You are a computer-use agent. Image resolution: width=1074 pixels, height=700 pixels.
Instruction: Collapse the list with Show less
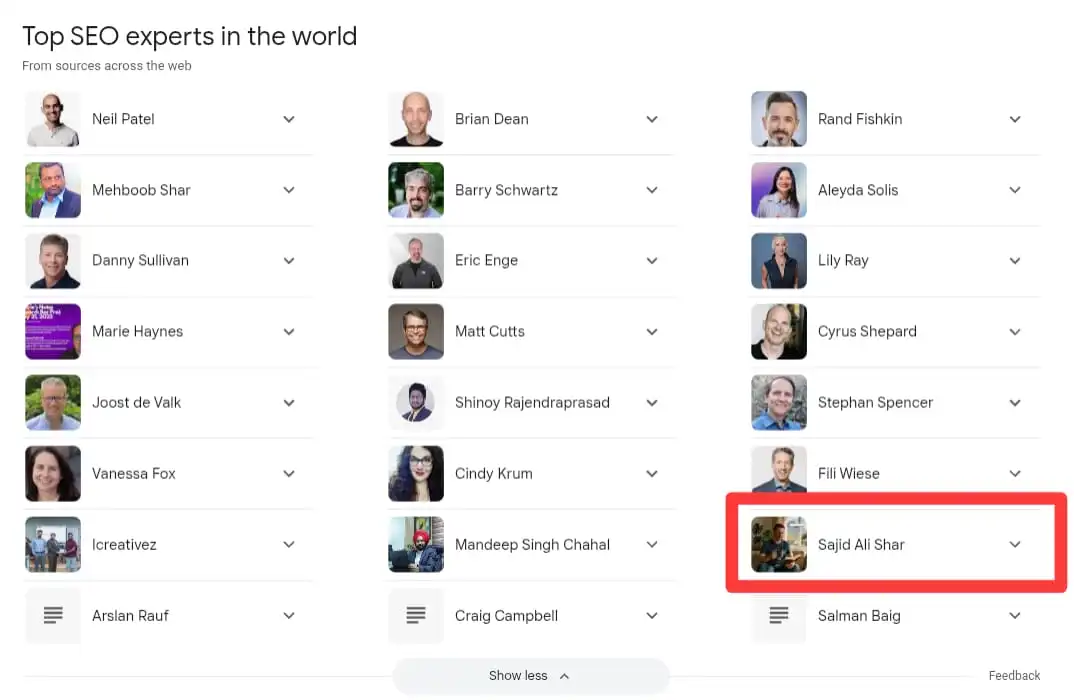[530, 676]
